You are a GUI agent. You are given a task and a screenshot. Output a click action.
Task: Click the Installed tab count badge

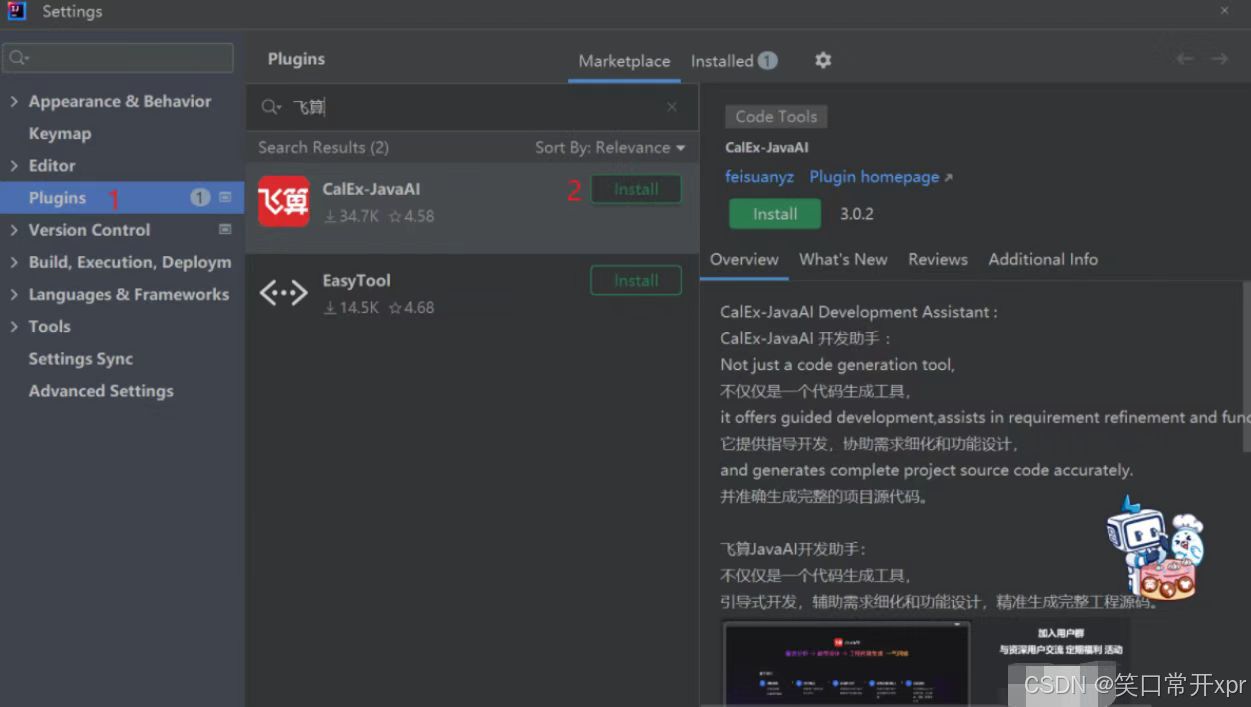pos(767,61)
